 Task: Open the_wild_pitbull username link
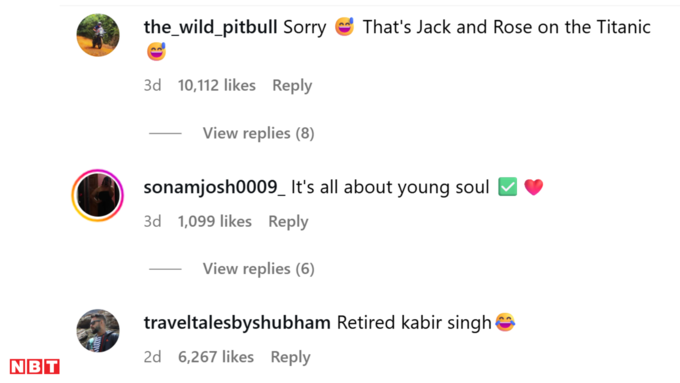[210, 27]
